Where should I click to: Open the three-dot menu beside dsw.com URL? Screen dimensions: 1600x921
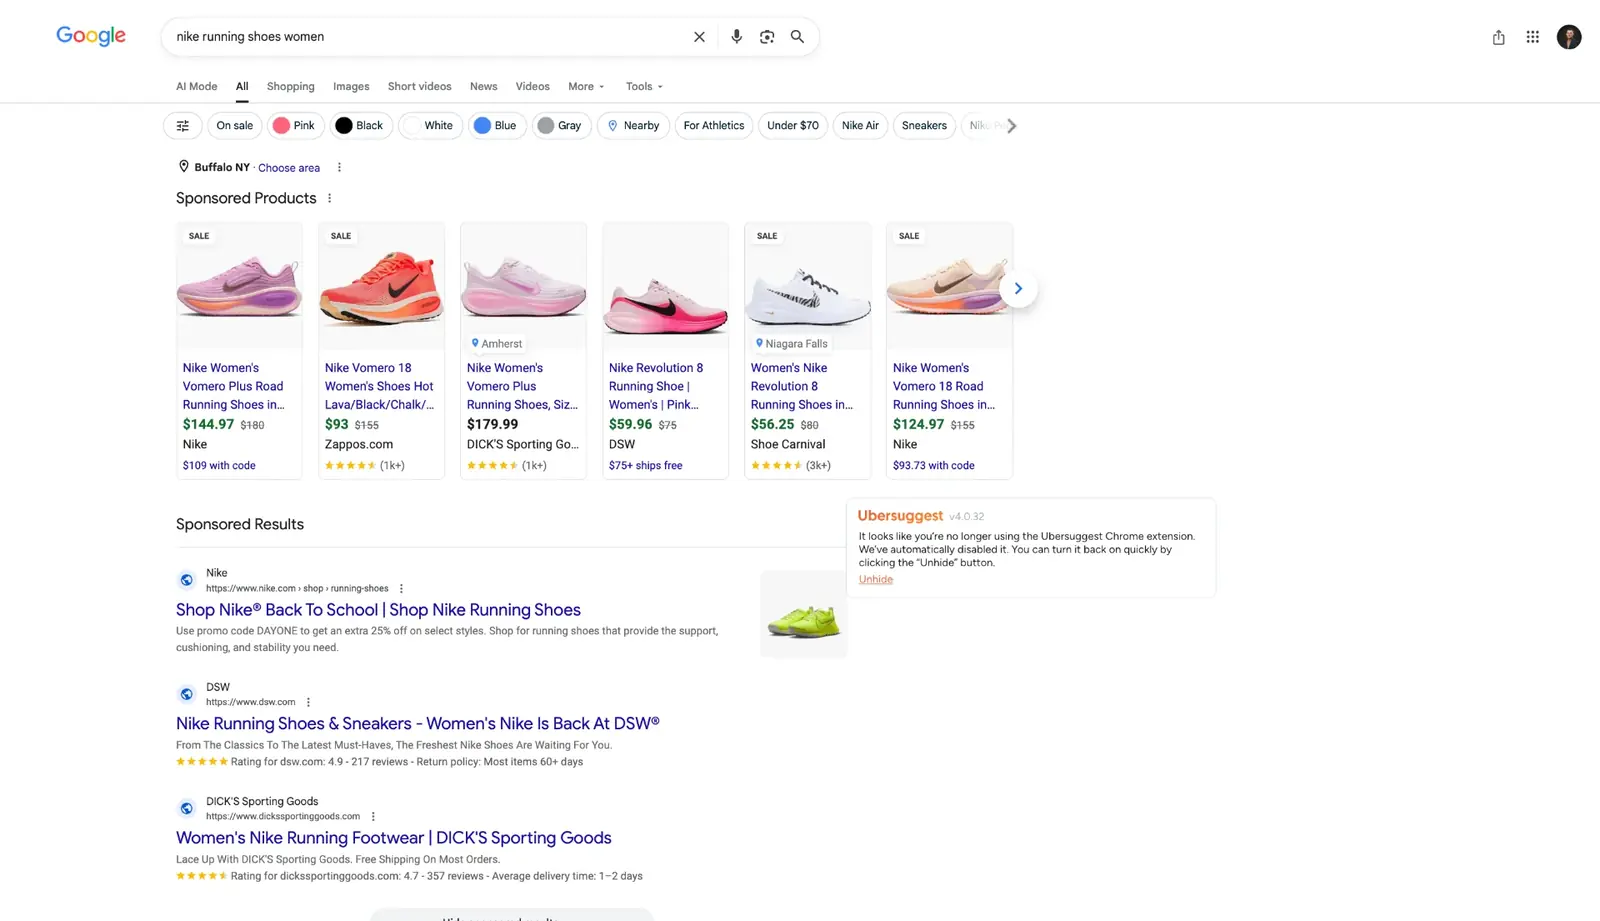(x=308, y=702)
